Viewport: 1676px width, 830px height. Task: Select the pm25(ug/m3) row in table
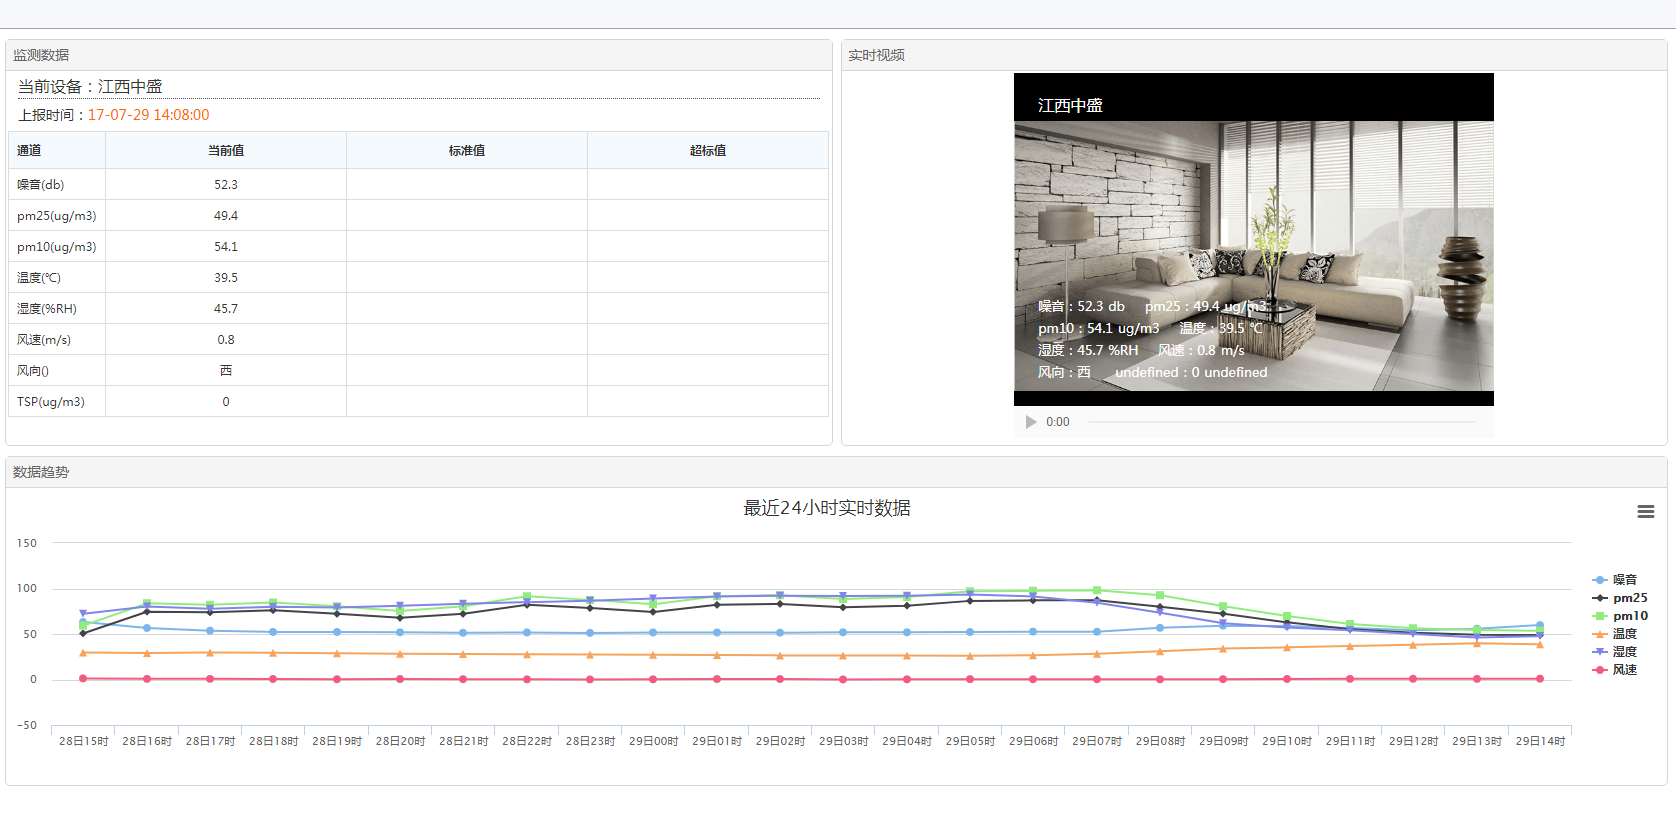[x=57, y=216]
